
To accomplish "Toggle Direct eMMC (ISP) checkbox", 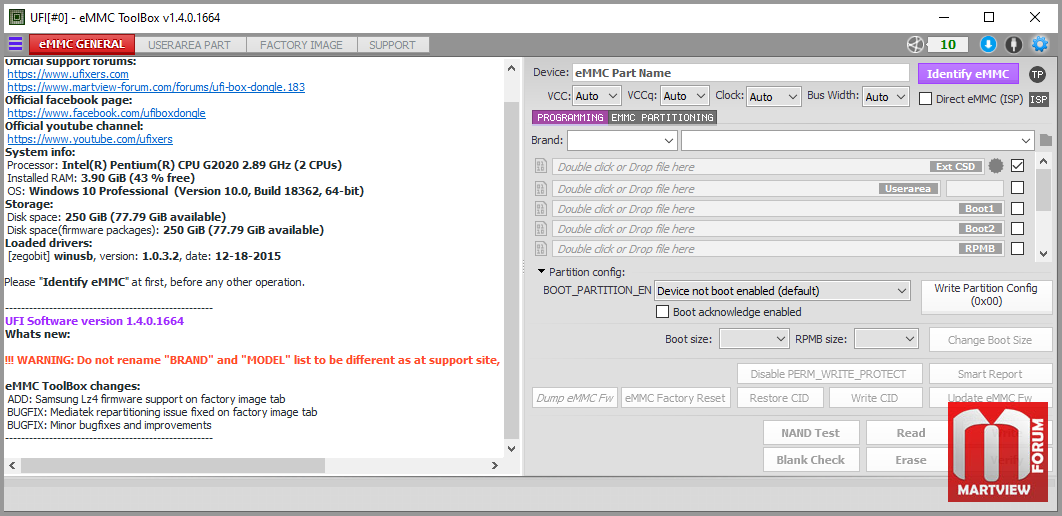I will pos(925,99).
